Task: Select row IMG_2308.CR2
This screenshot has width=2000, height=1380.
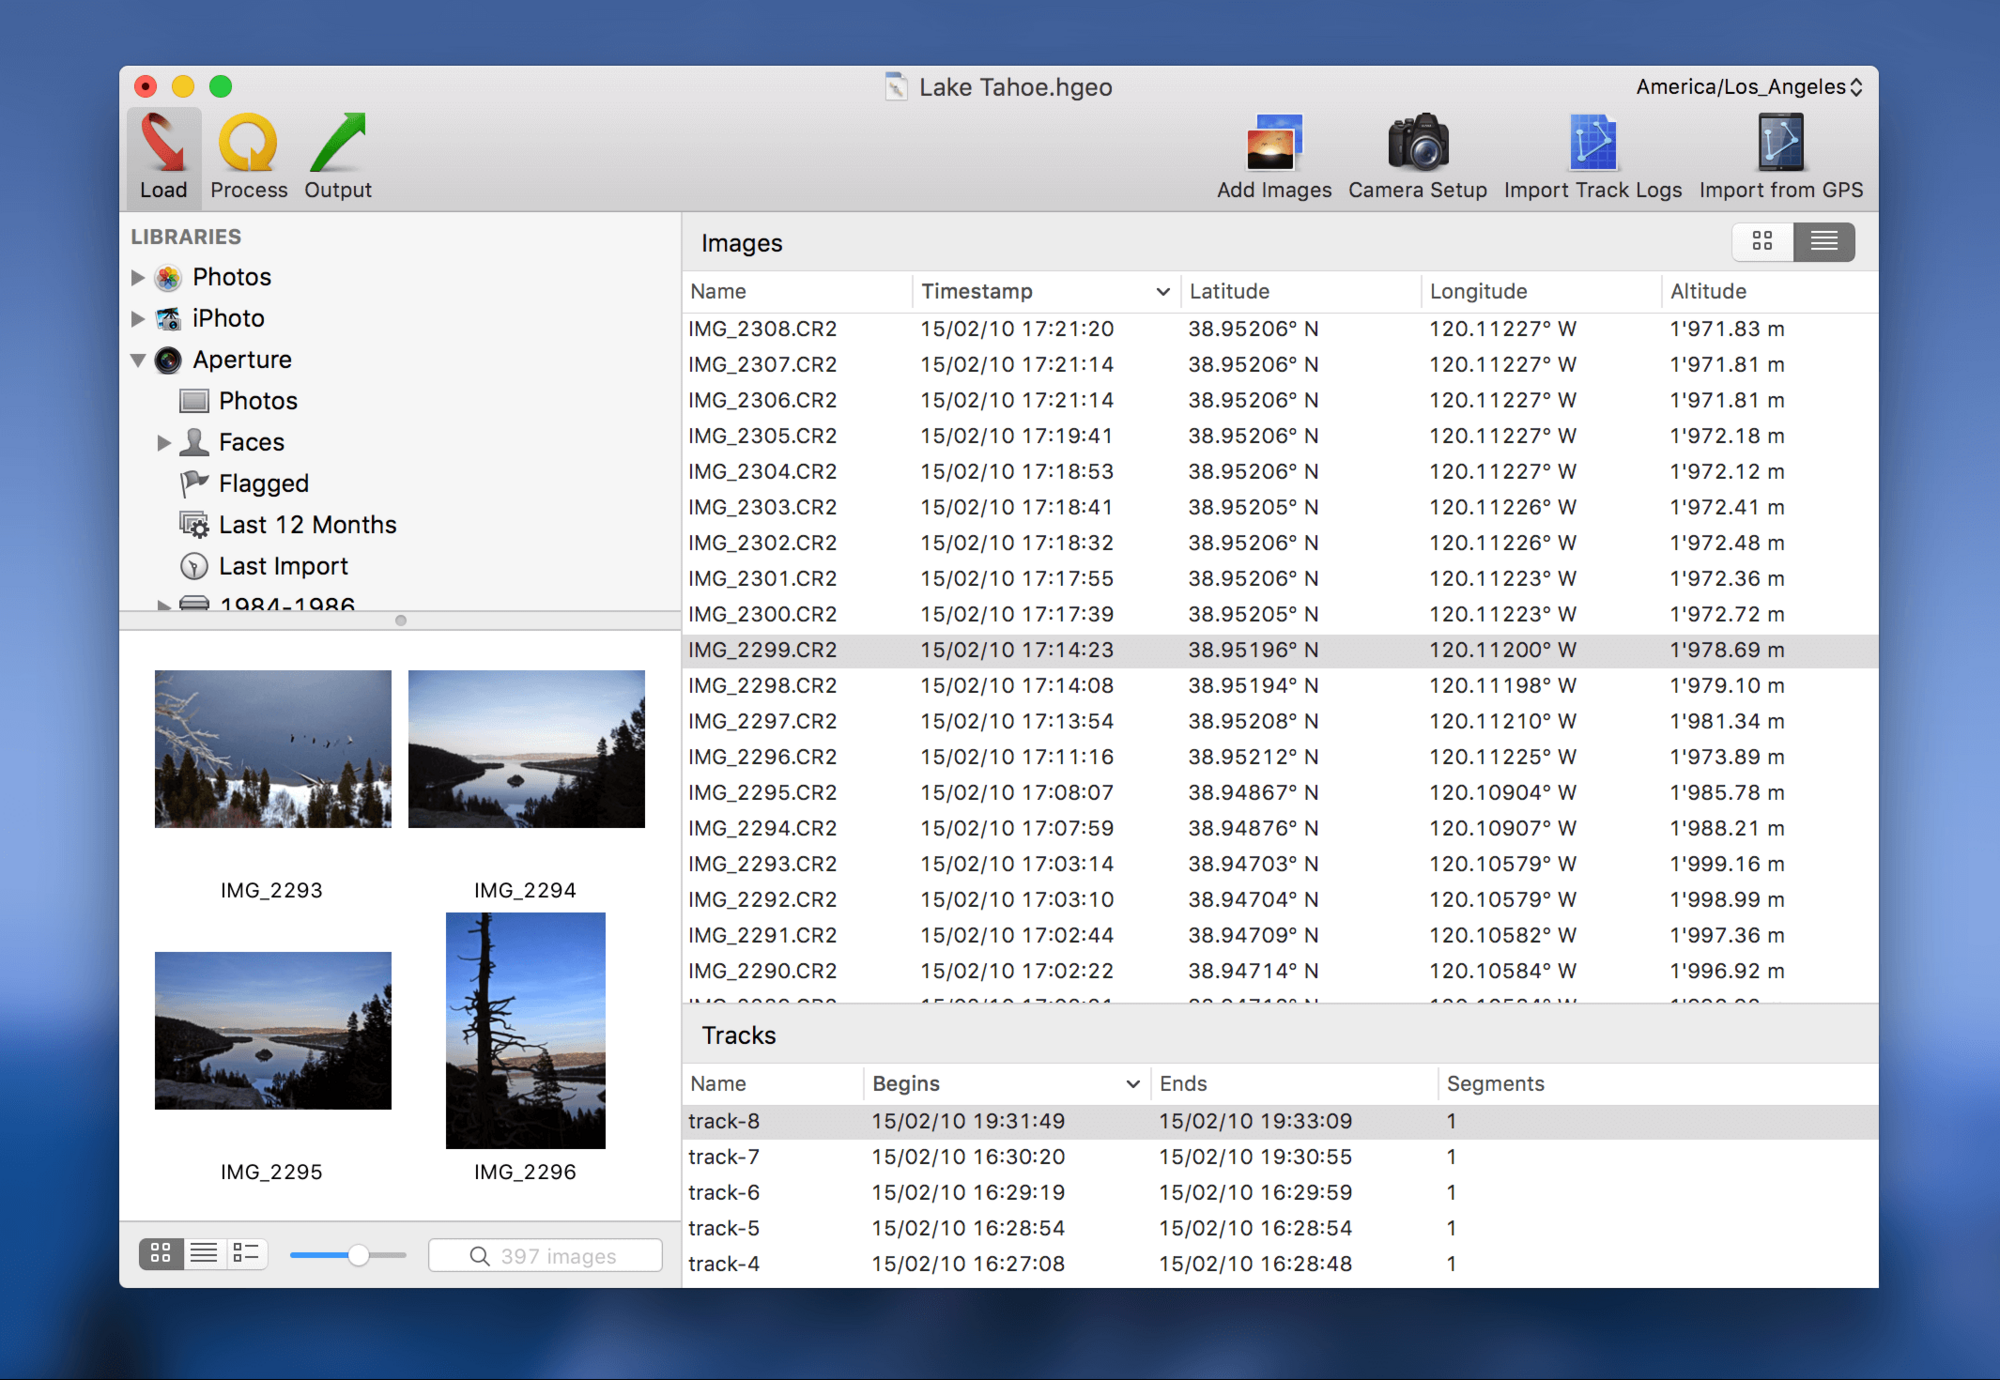Action: [1280, 329]
